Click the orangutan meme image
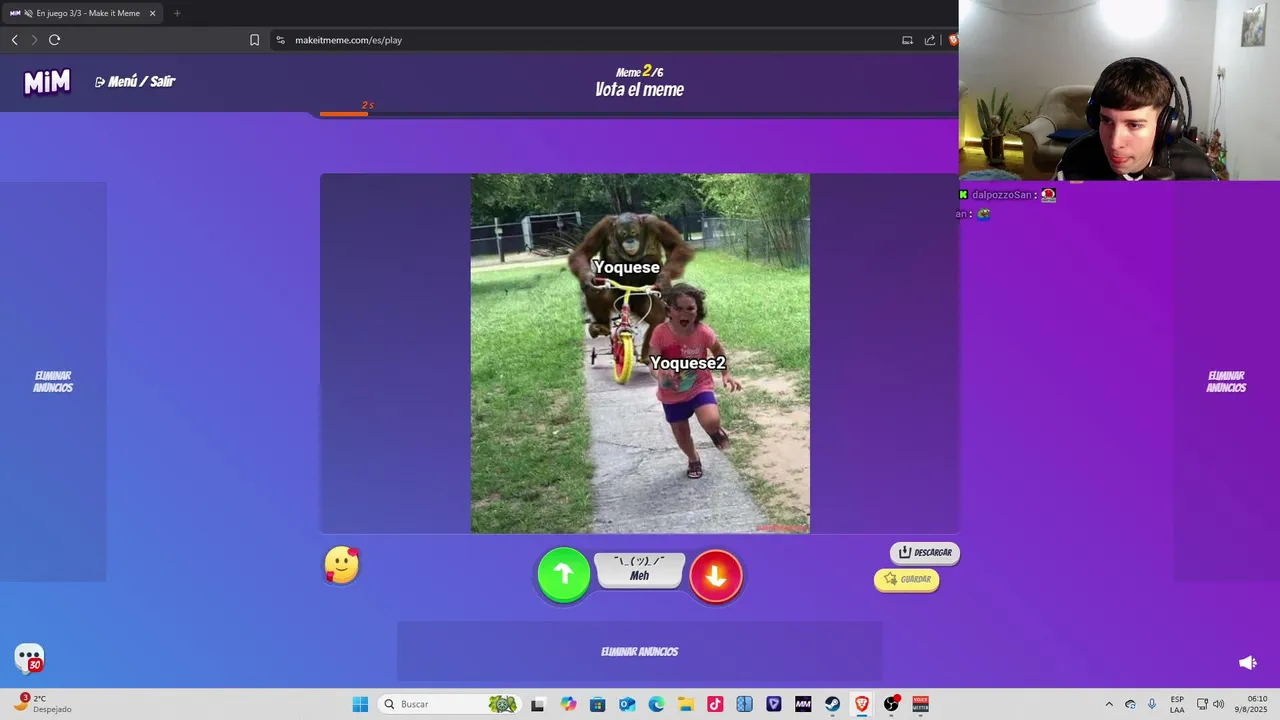Viewport: 1280px width, 720px height. 640,353
